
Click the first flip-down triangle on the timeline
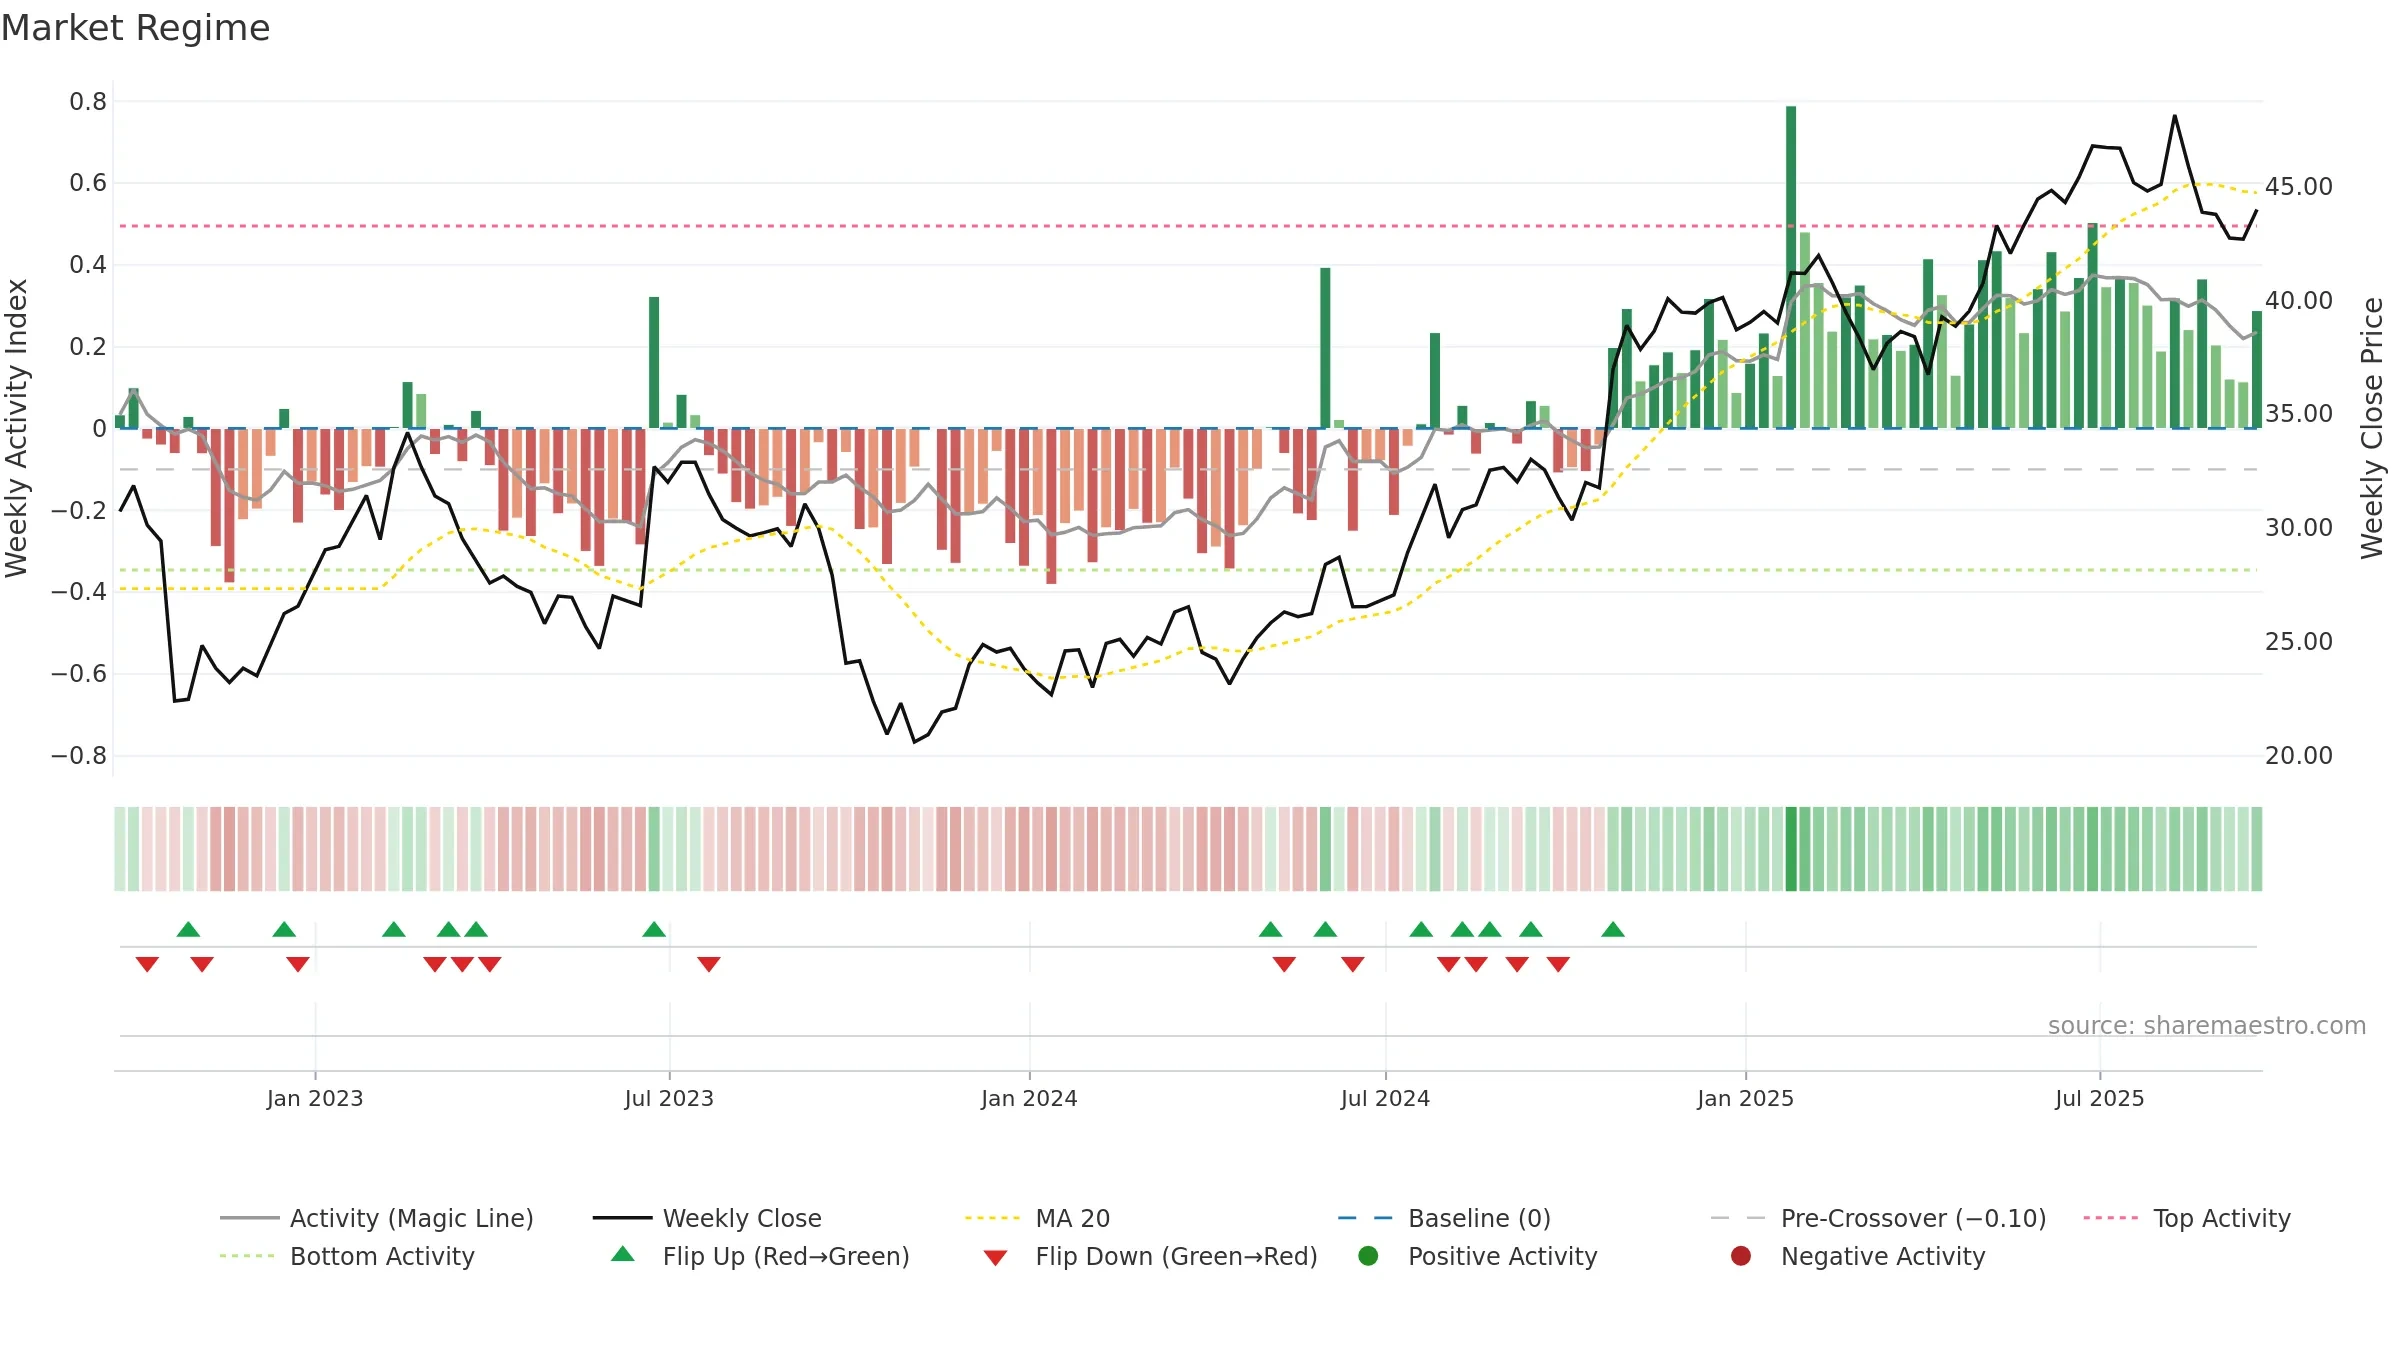coord(147,964)
